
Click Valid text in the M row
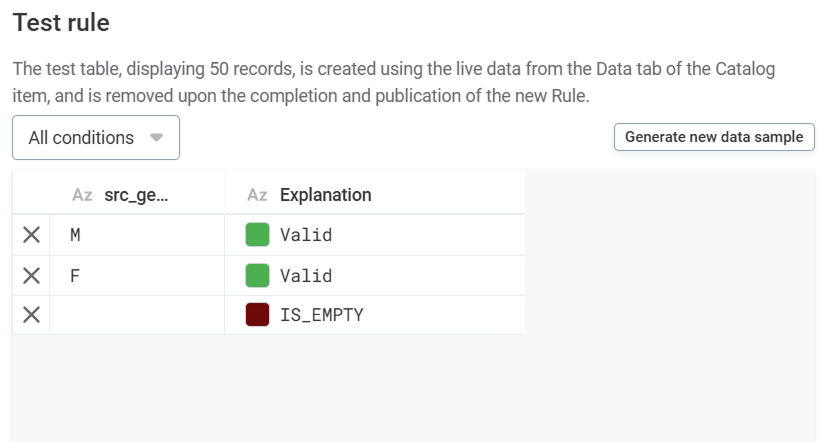306,235
